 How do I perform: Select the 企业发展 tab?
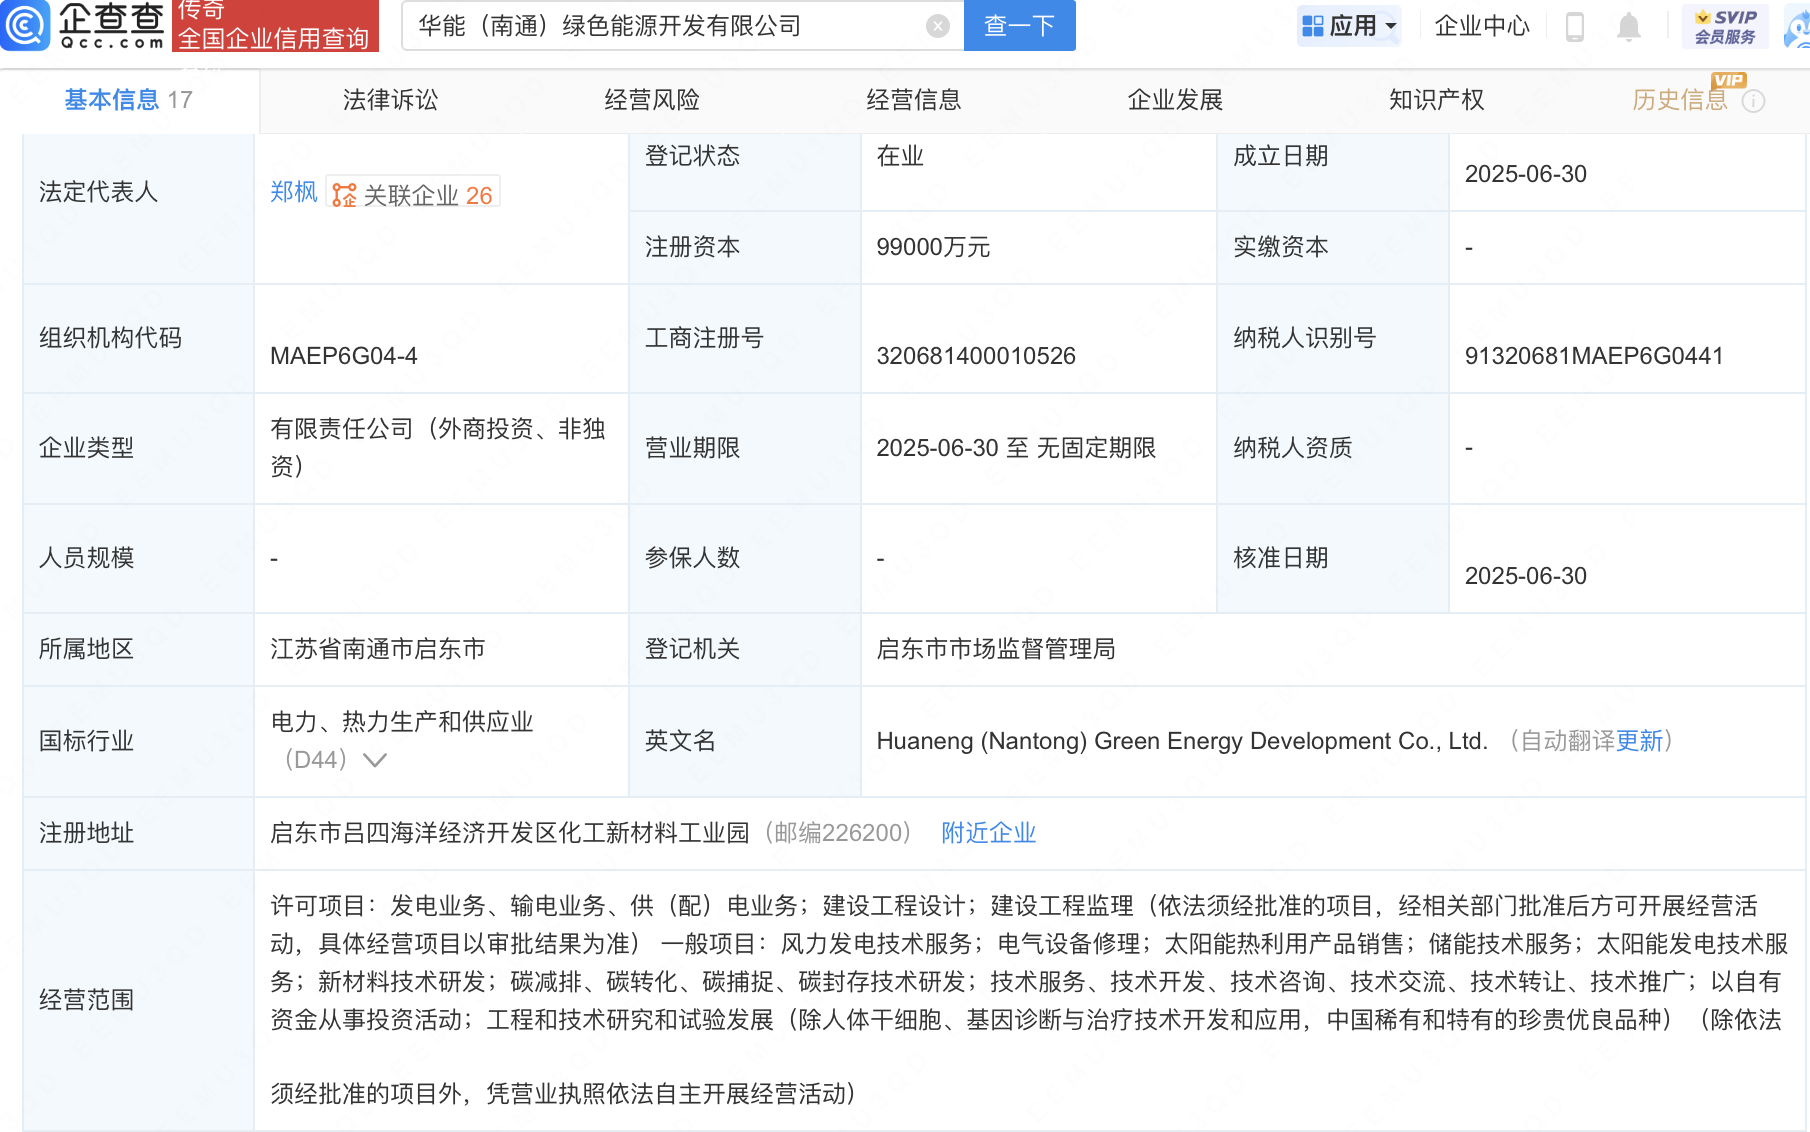pos(1175,100)
